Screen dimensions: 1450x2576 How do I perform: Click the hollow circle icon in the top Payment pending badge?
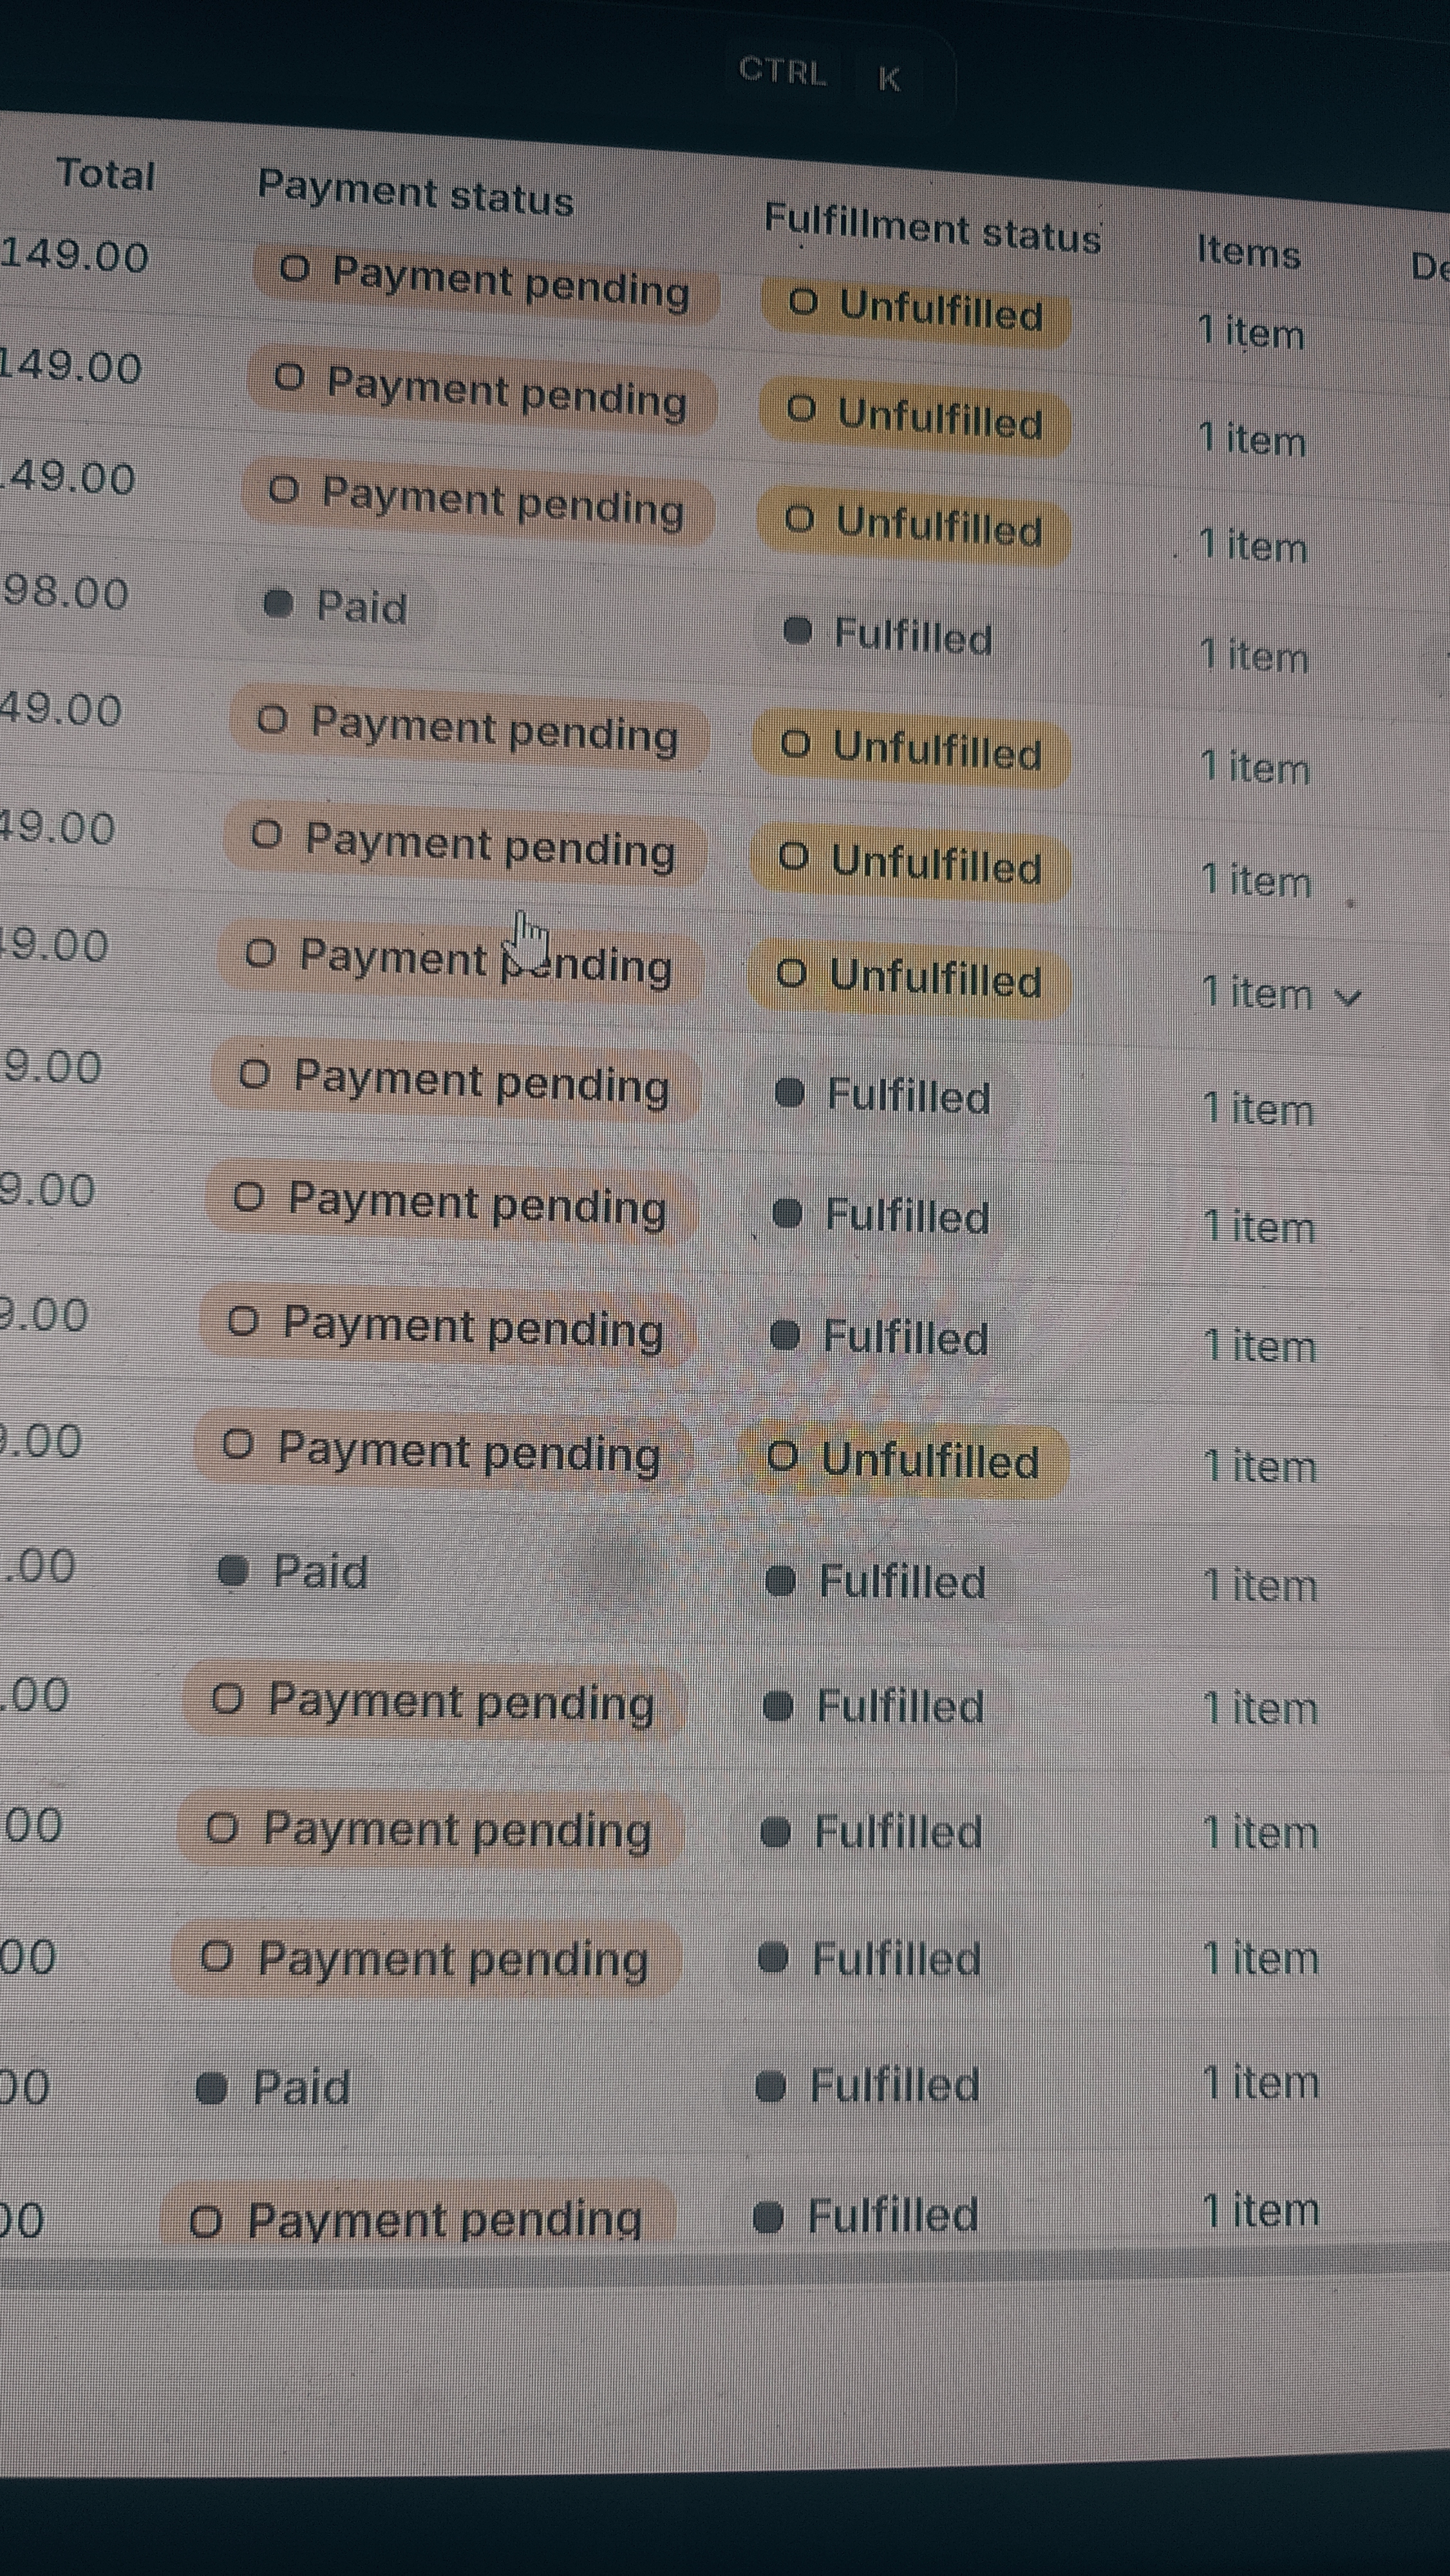click(294, 268)
